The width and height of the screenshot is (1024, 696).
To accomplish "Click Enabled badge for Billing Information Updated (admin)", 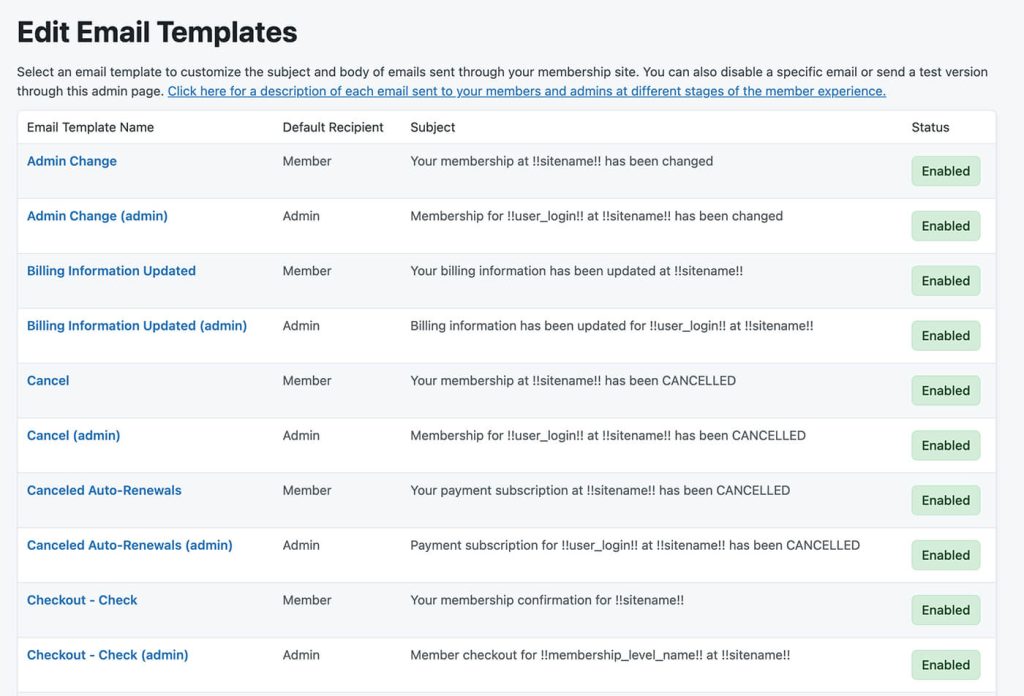I will pos(946,336).
